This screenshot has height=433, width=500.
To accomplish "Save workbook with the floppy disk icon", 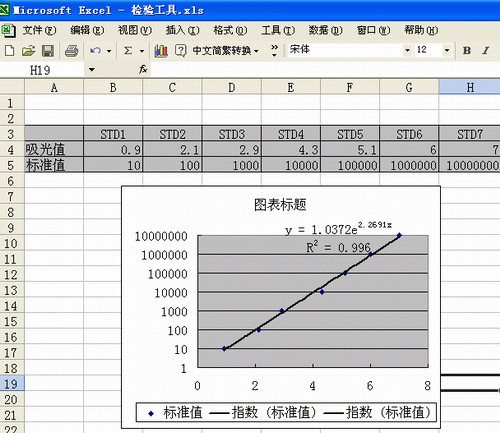I will pos(48,51).
